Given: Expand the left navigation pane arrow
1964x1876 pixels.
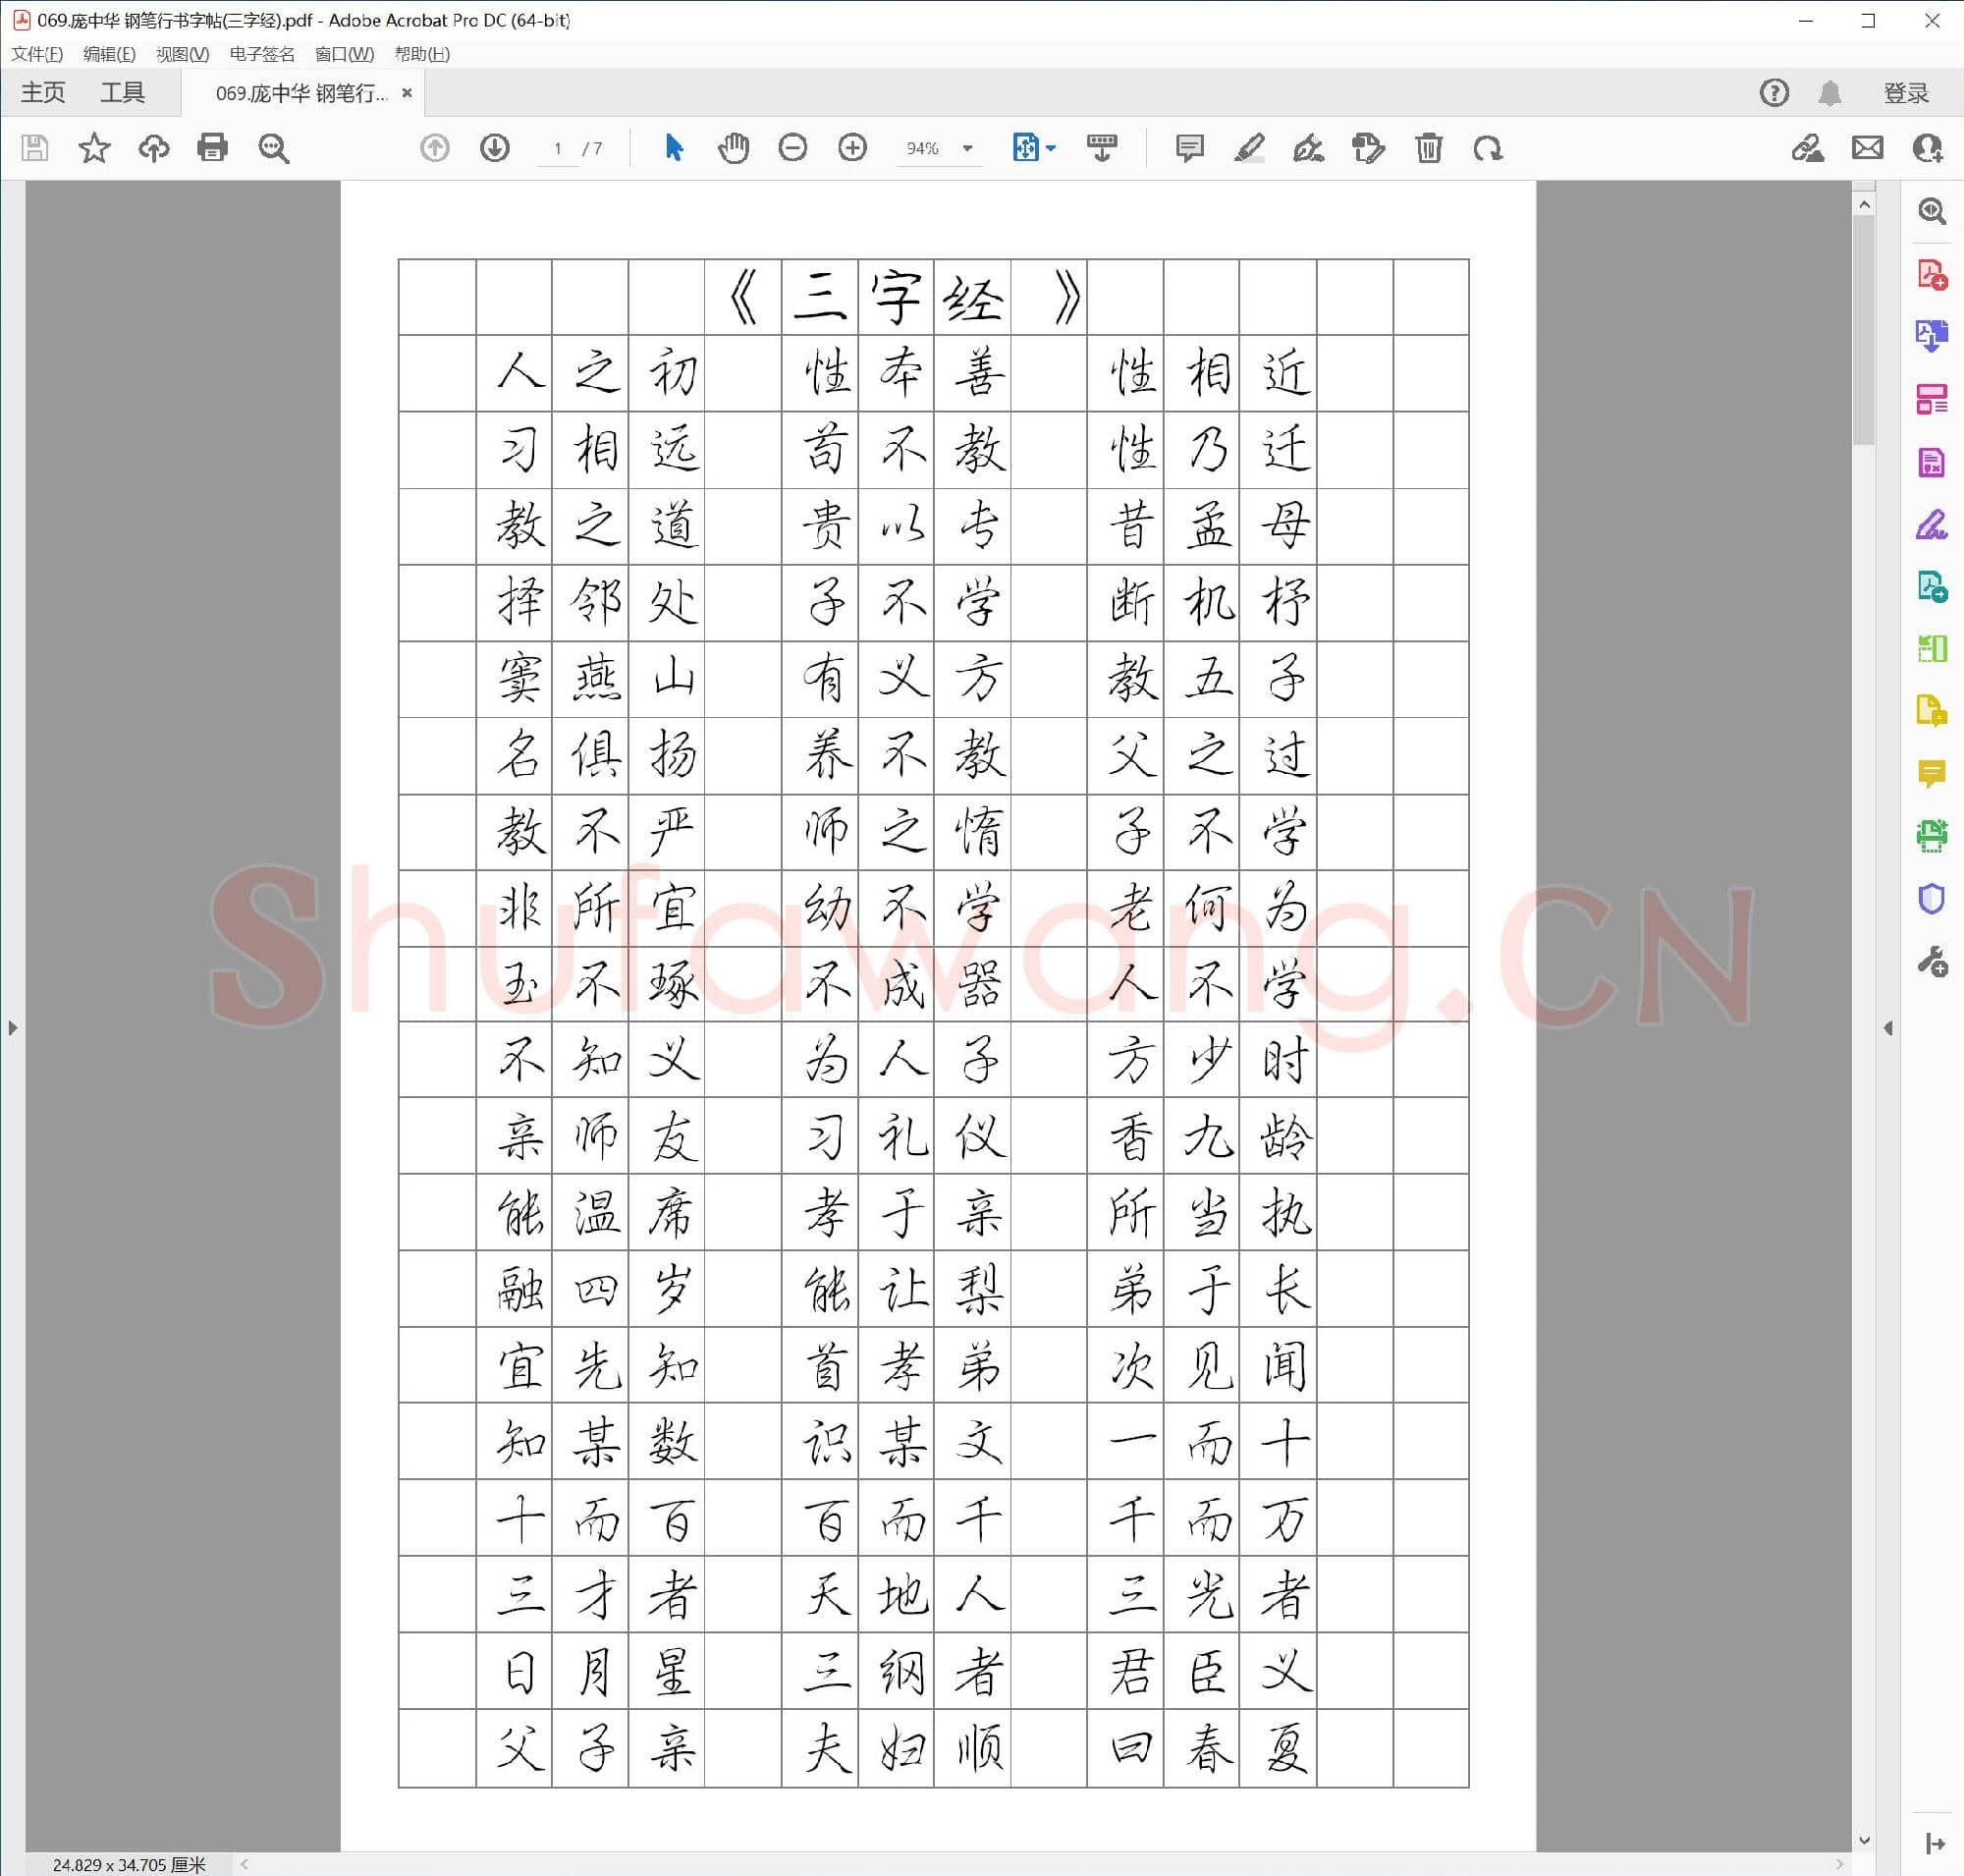Looking at the screenshot, I should click(x=13, y=1027).
